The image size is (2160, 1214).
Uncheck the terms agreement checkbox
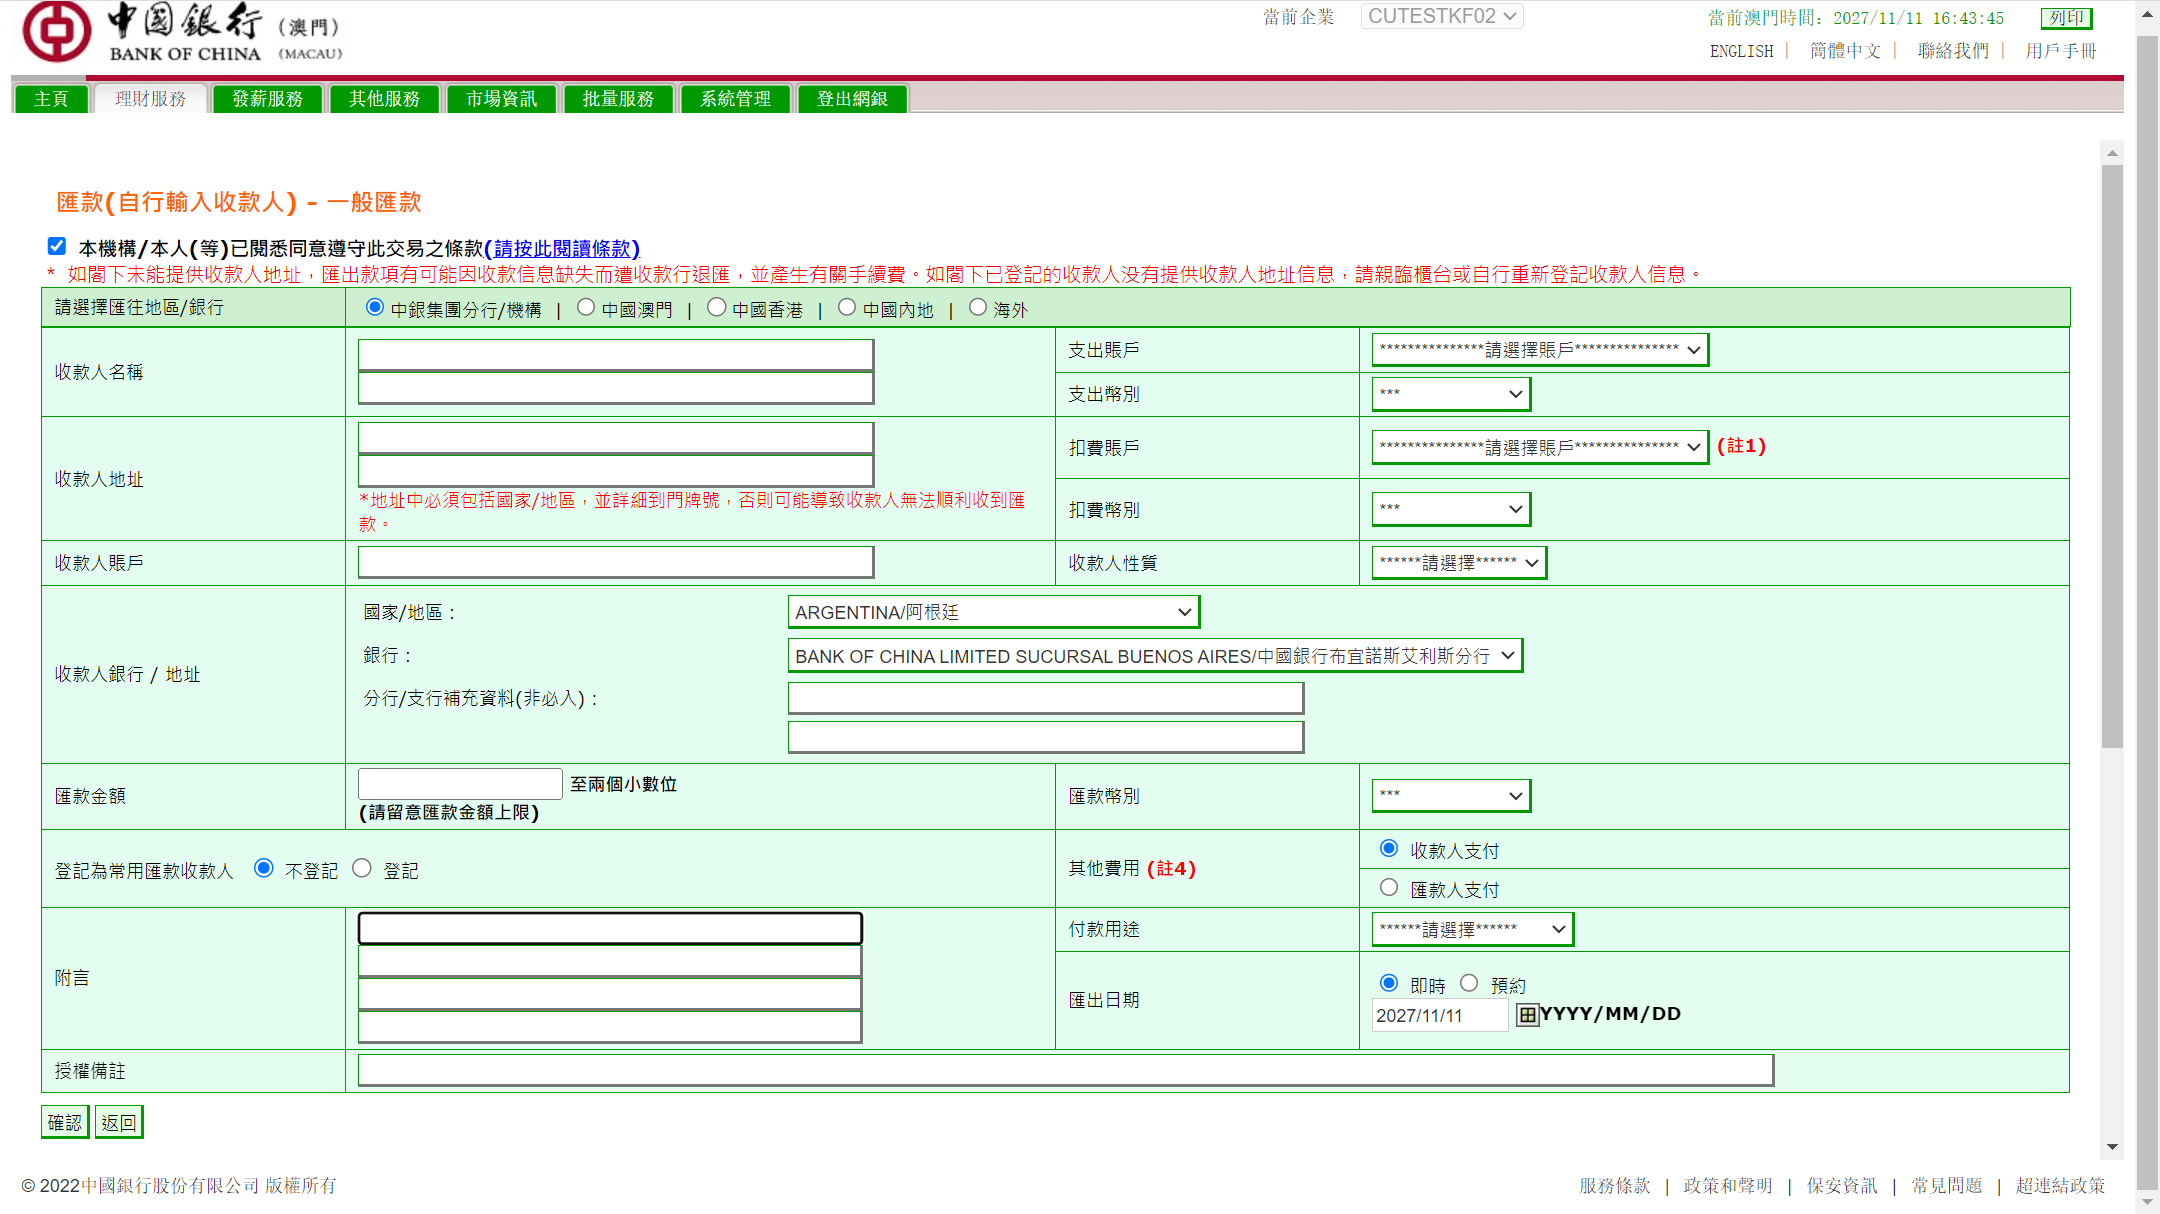point(57,246)
